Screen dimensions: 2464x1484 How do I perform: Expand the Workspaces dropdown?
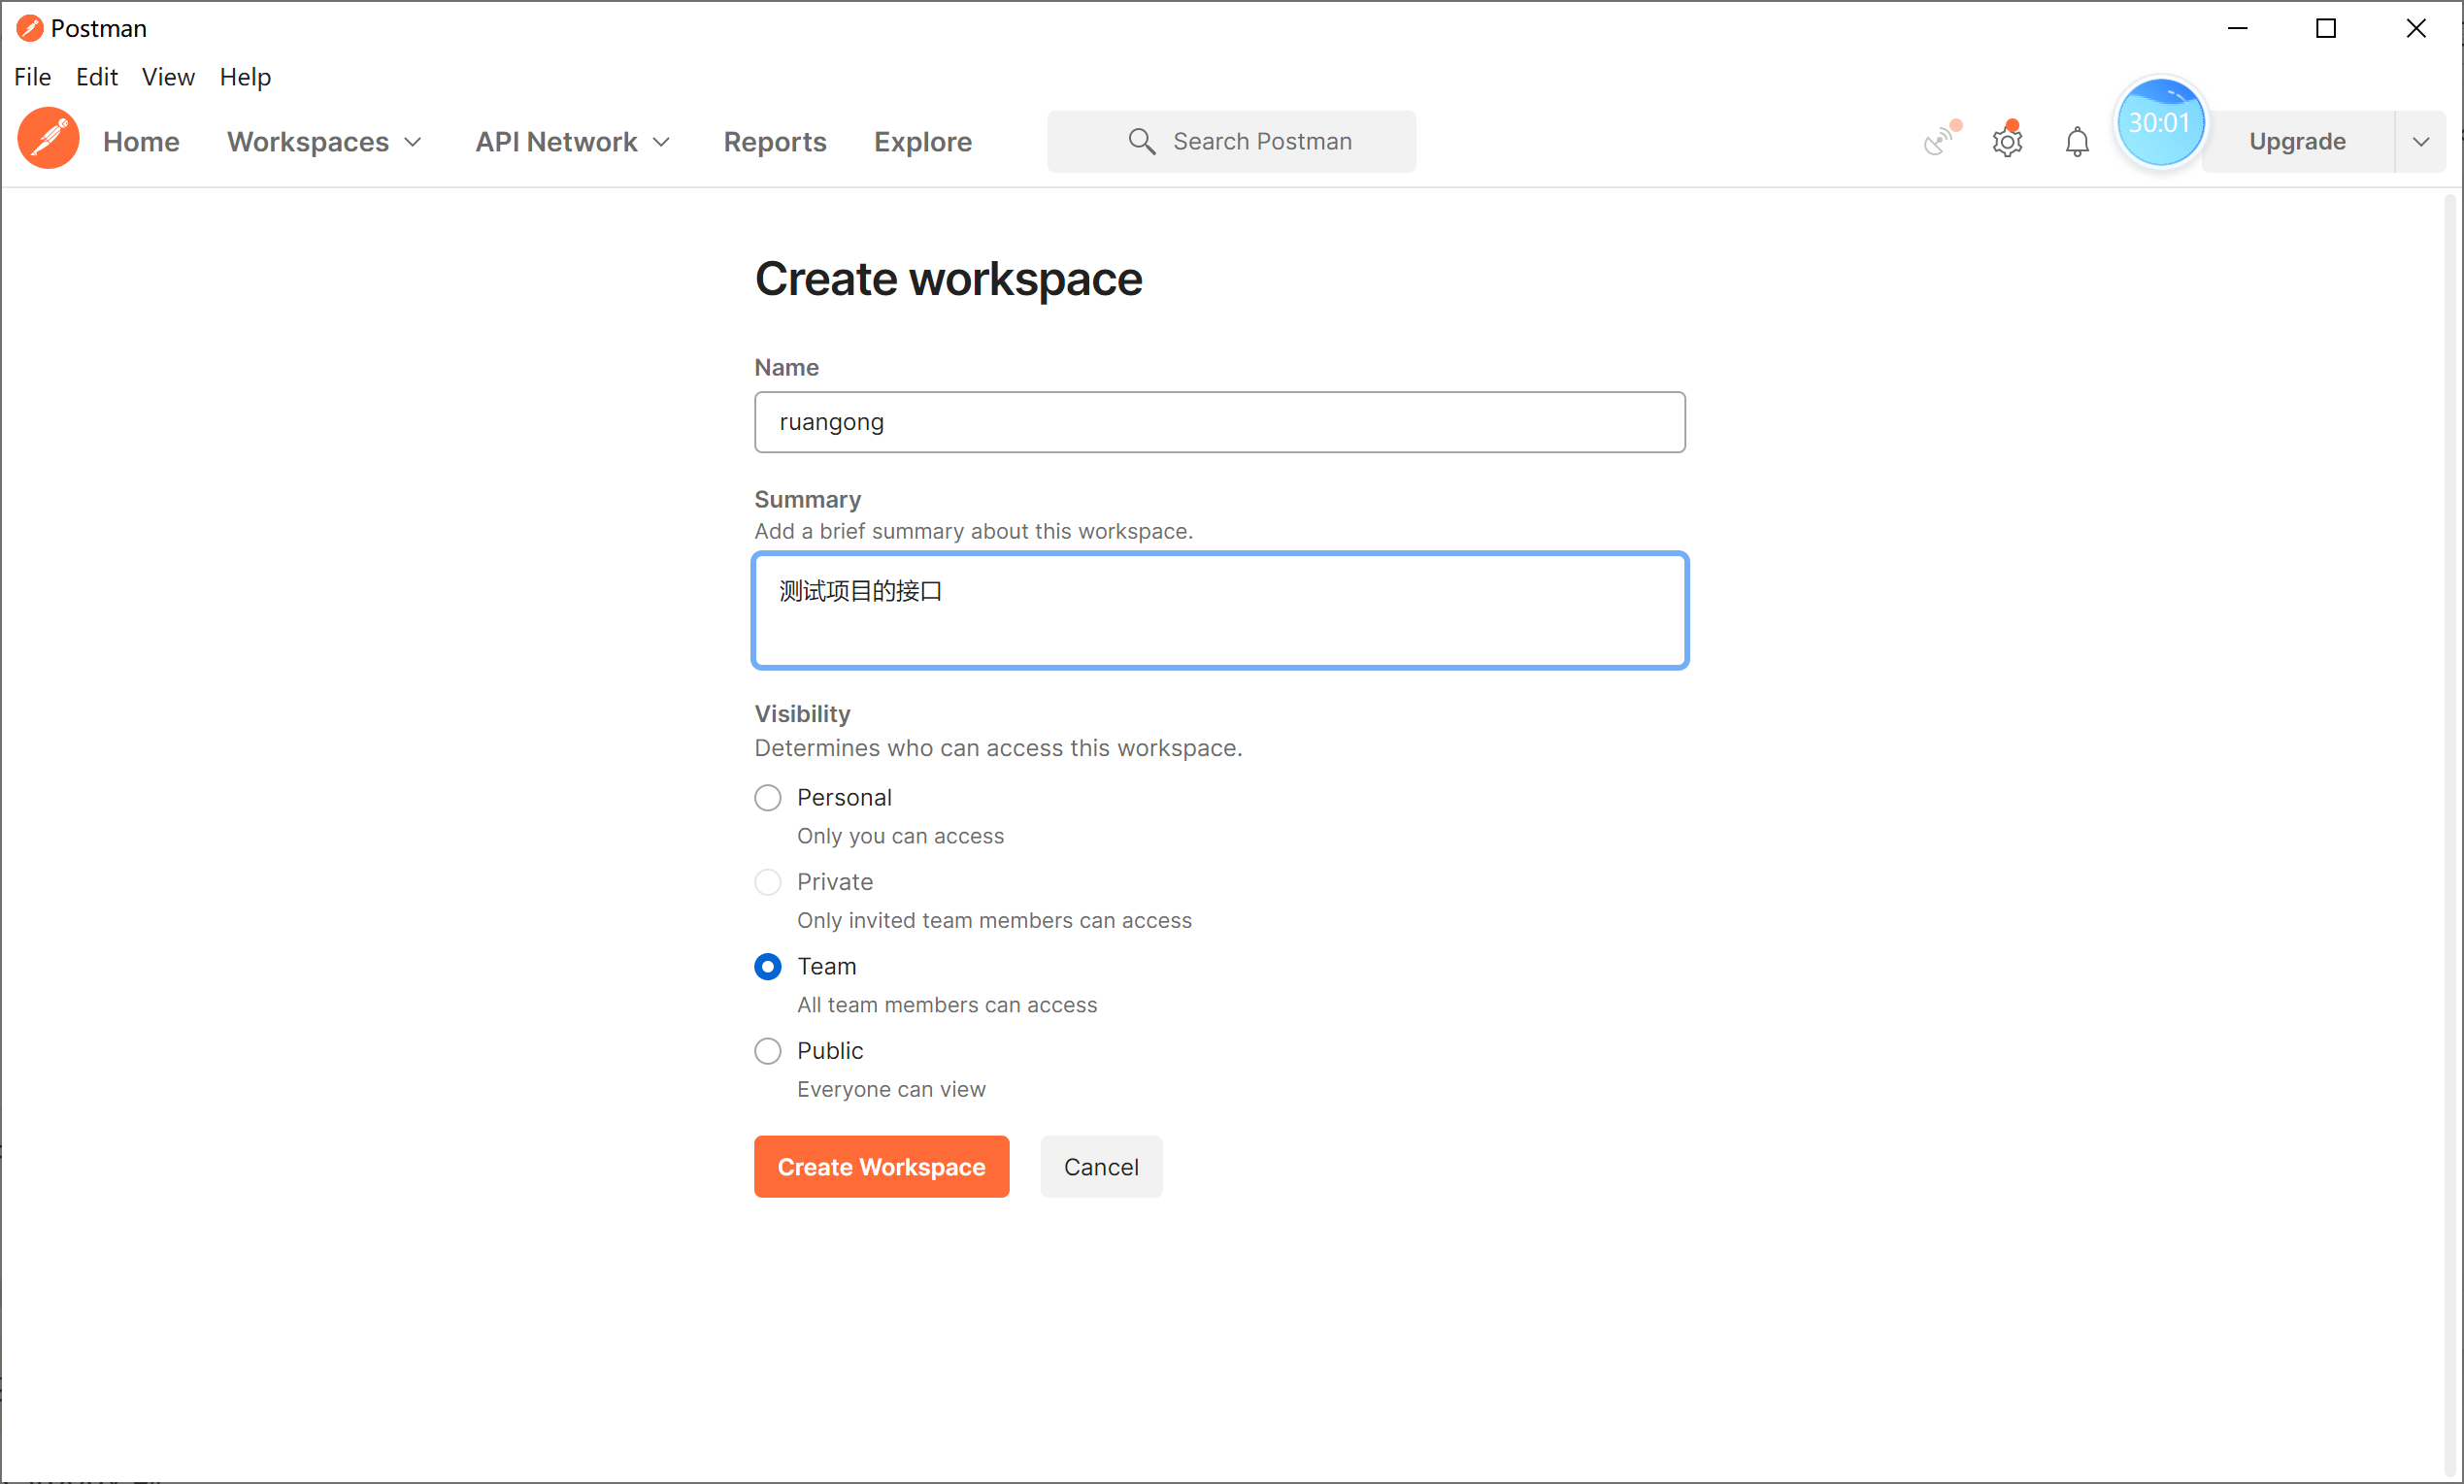click(324, 141)
